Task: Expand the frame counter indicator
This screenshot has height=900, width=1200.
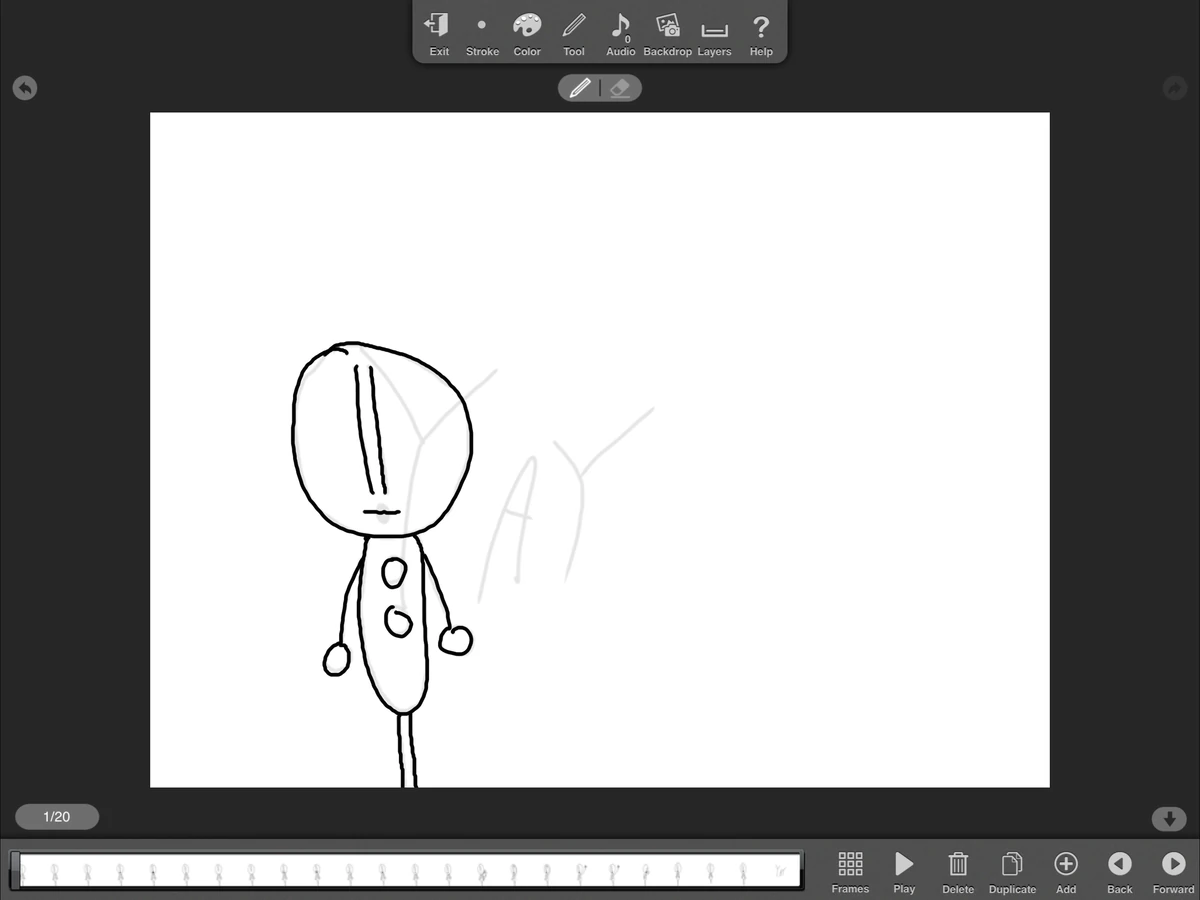Action: (x=56, y=816)
